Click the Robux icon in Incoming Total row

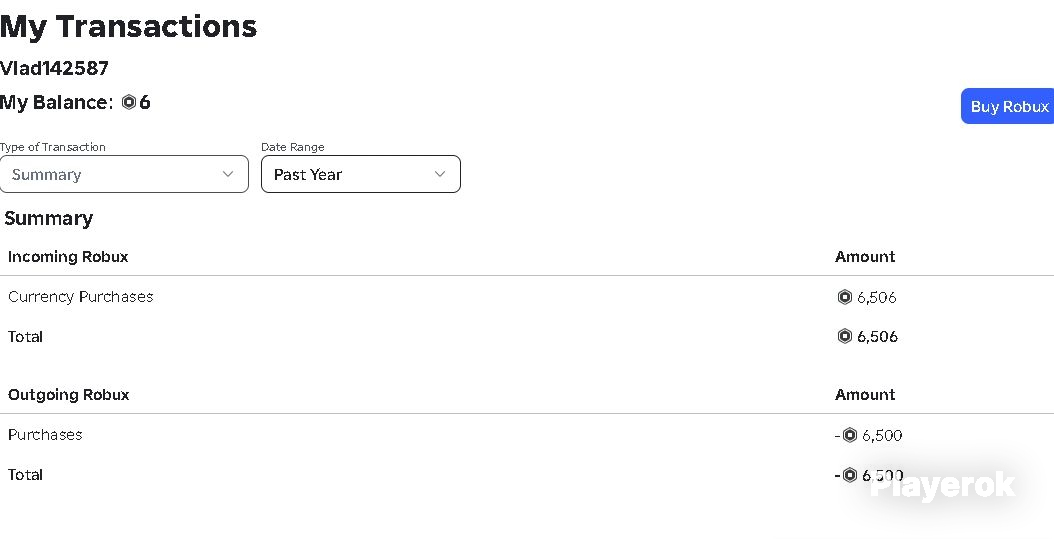(845, 336)
